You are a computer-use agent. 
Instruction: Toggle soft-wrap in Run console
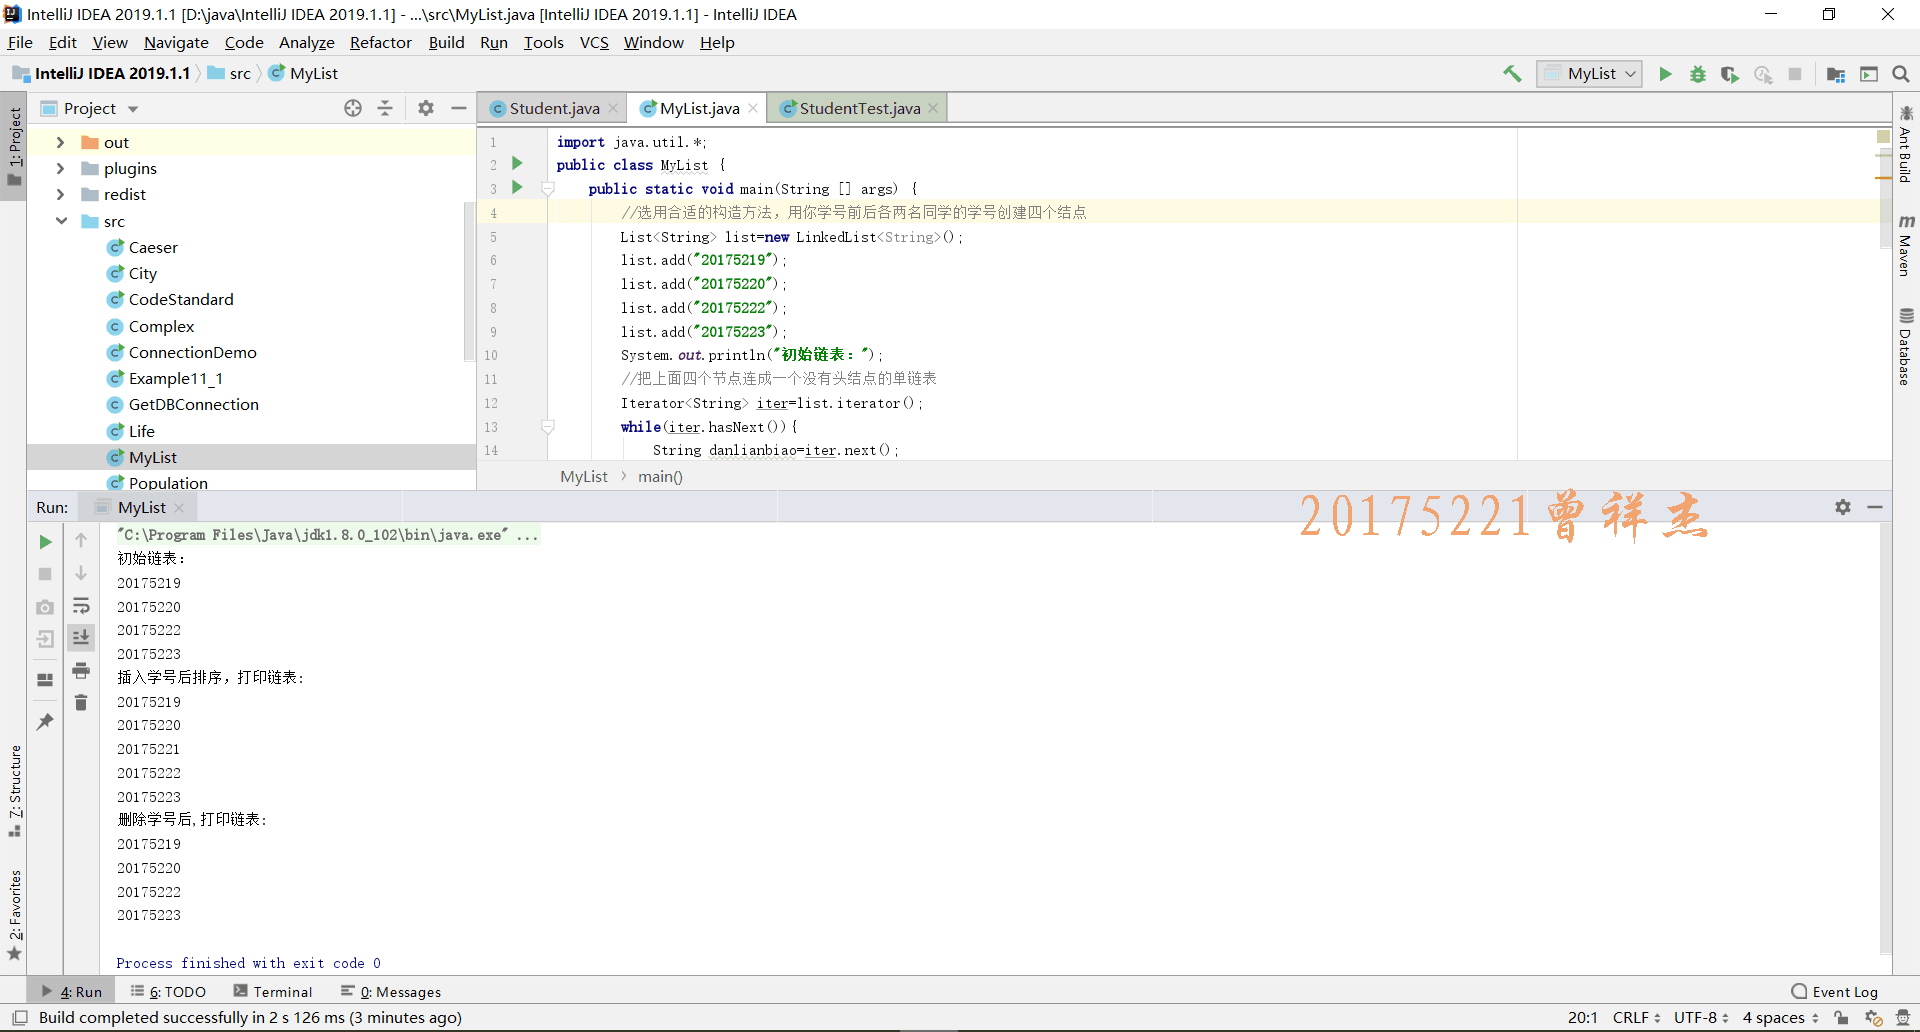tap(81, 606)
